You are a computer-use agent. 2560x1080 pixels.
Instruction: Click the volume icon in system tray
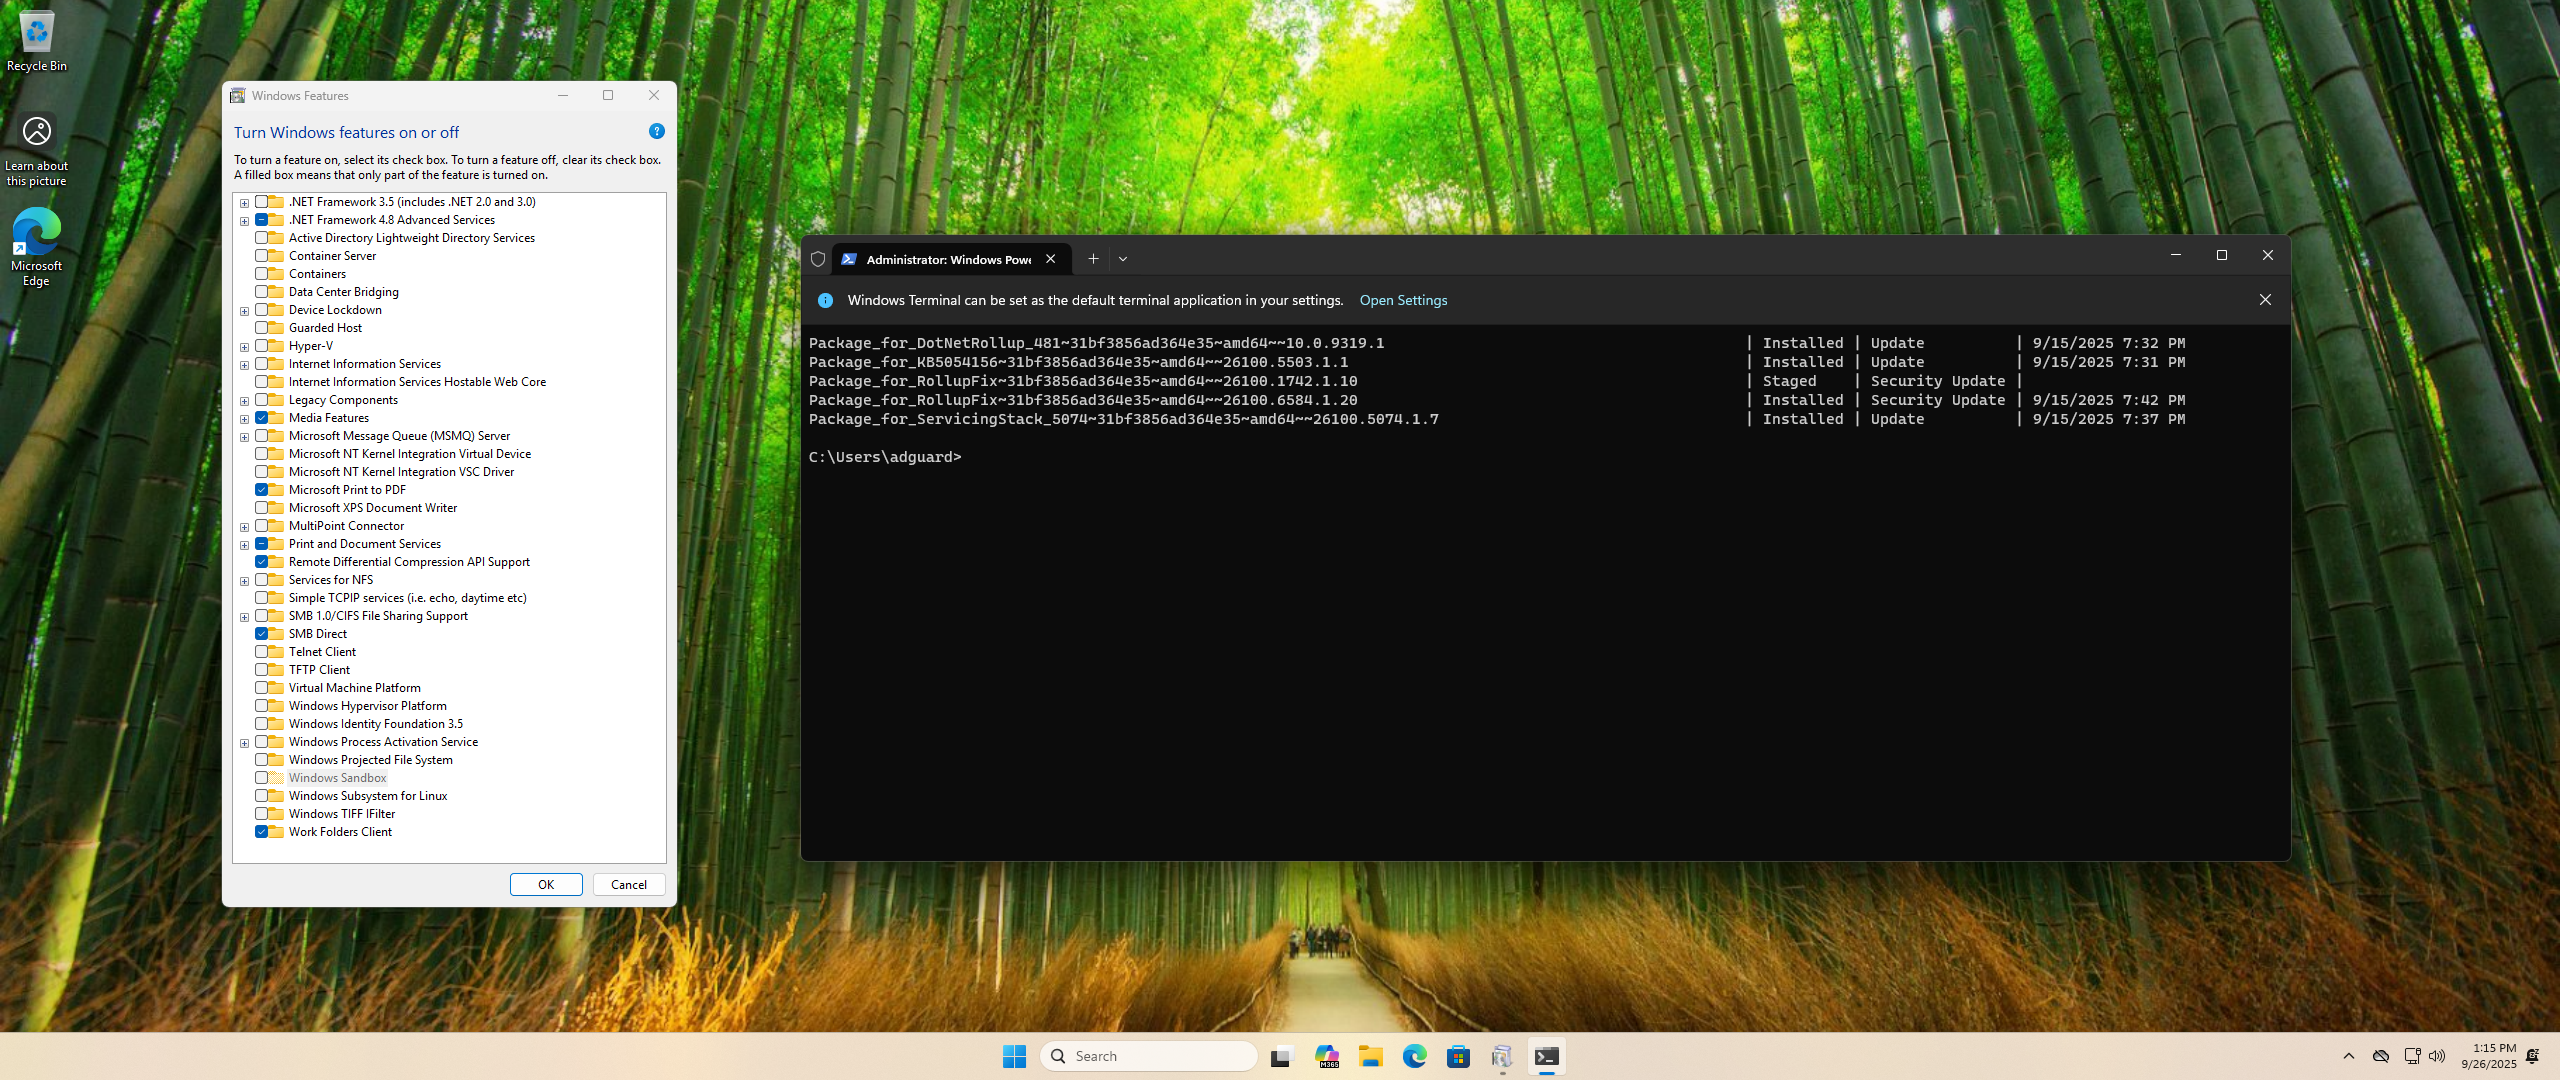pos(2437,1056)
